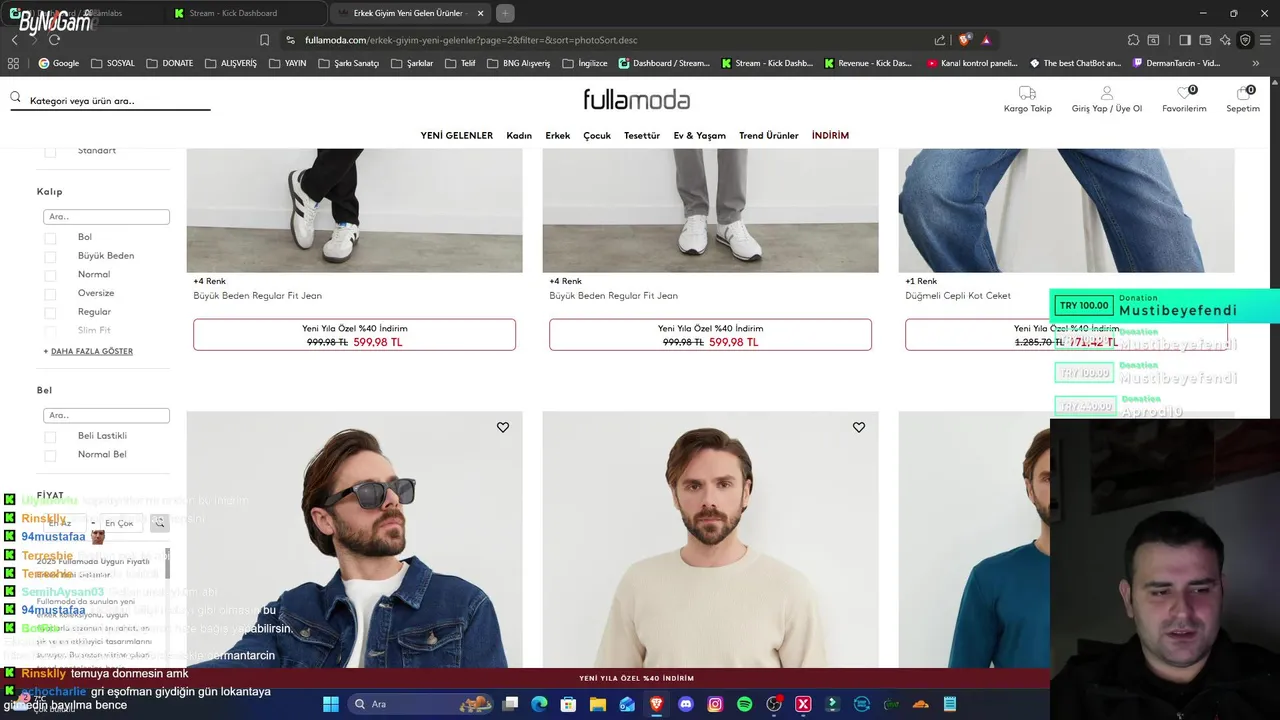The height and width of the screenshot is (720, 1280).
Task: Open Kargo Takip truck icon
Action: click(1027, 93)
